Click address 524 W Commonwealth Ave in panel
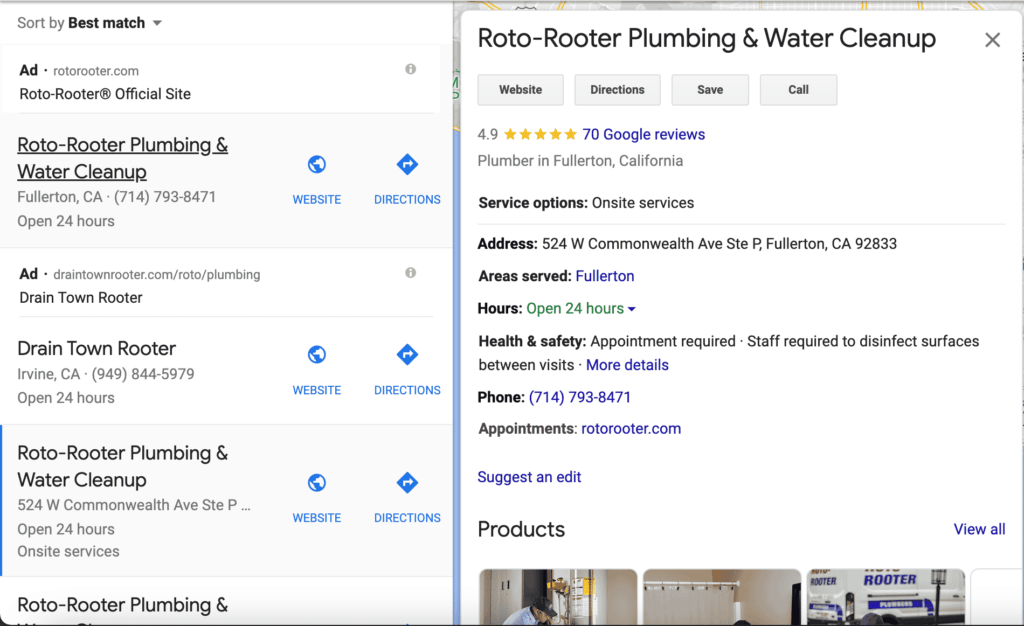This screenshot has height=626, width=1024. [719, 244]
